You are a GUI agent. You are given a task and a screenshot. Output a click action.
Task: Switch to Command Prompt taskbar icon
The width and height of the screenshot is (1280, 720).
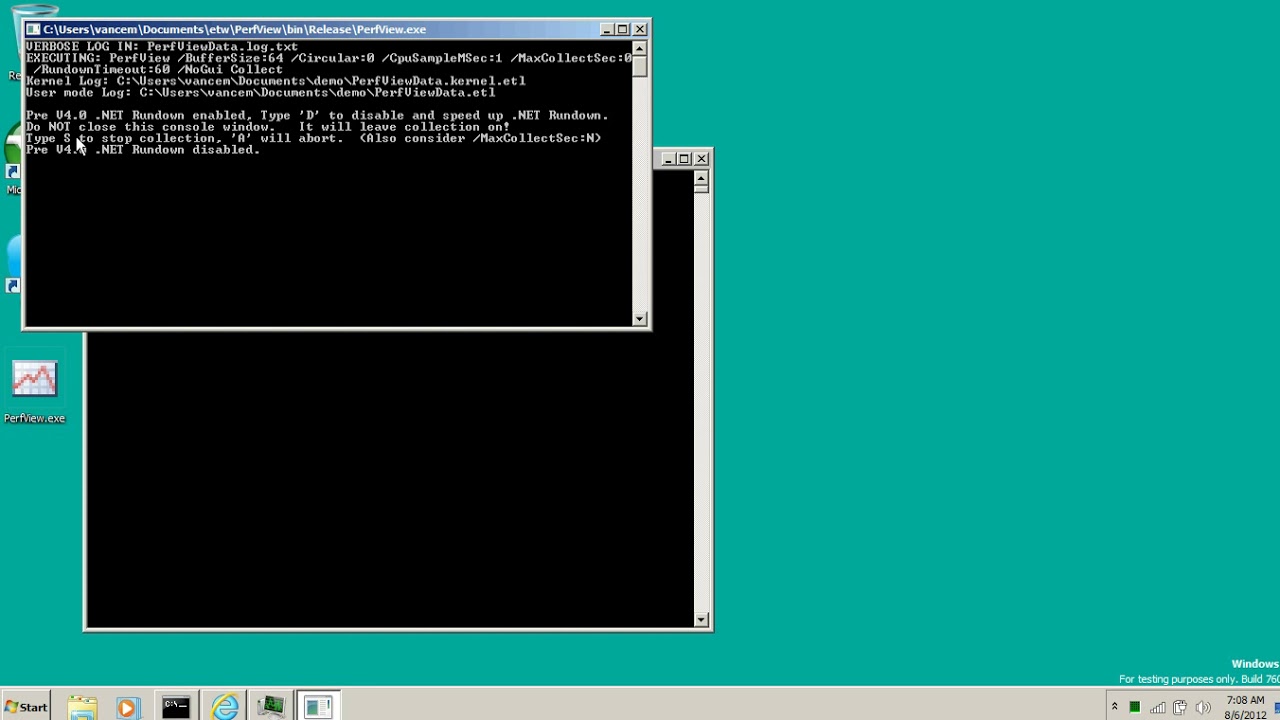(x=175, y=707)
